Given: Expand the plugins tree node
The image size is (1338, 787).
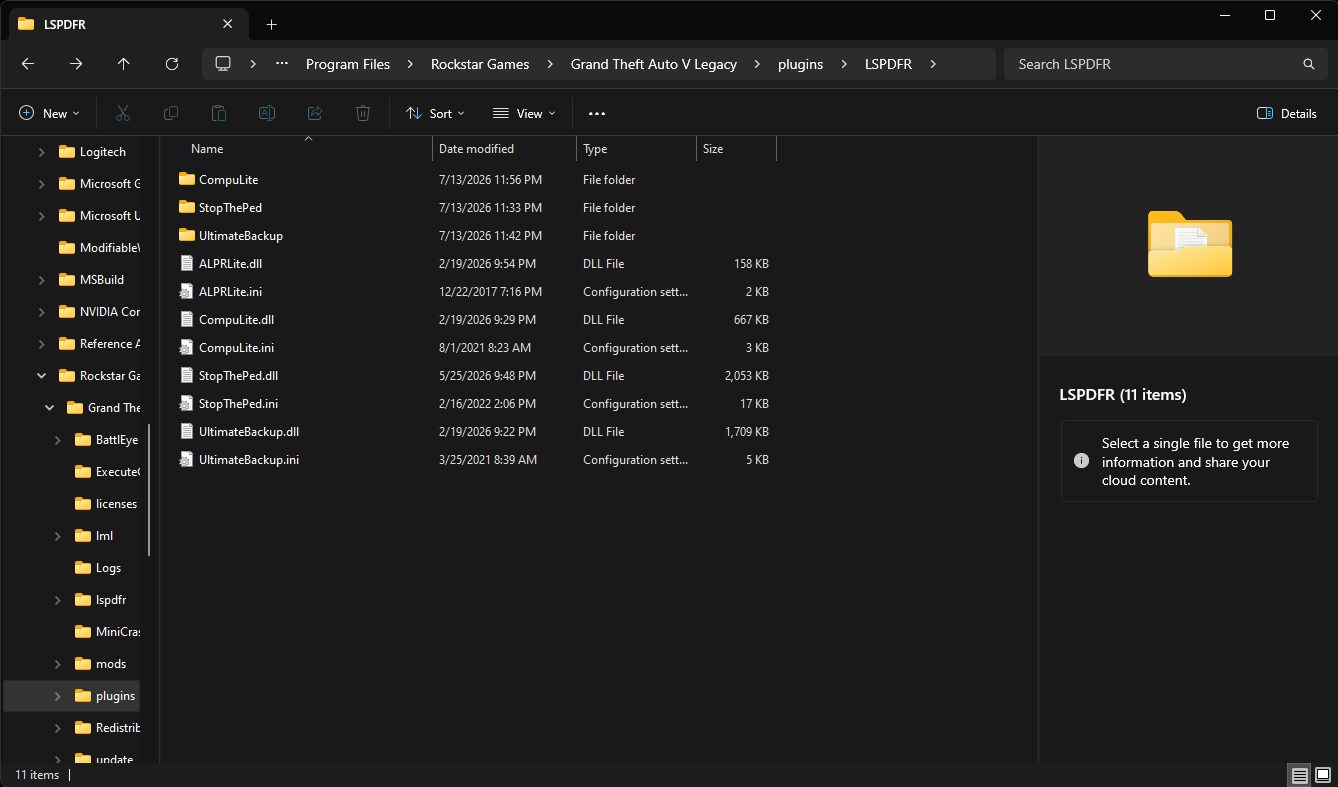Looking at the screenshot, I should (x=57, y=696).
